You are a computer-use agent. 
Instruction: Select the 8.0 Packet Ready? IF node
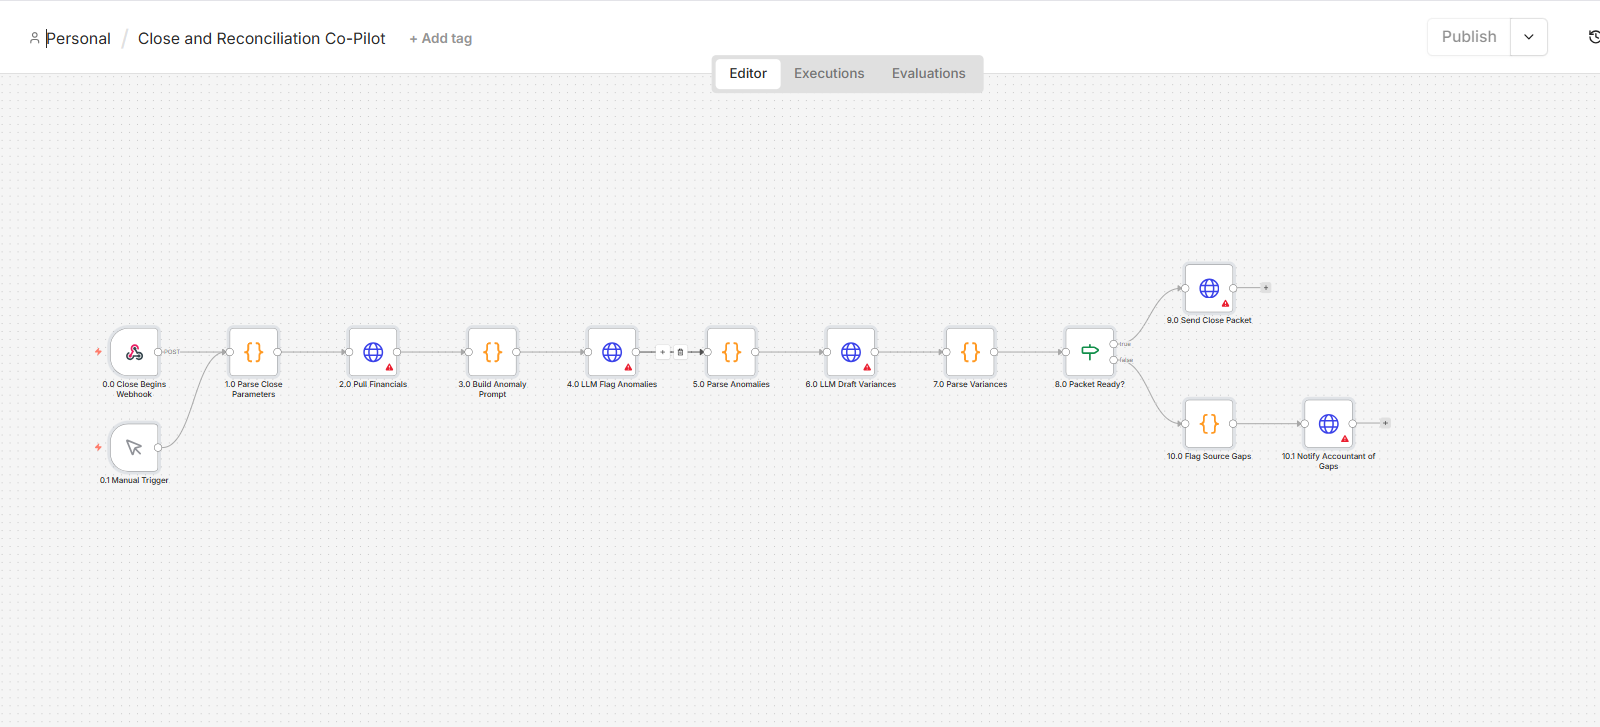point(1090,352)
